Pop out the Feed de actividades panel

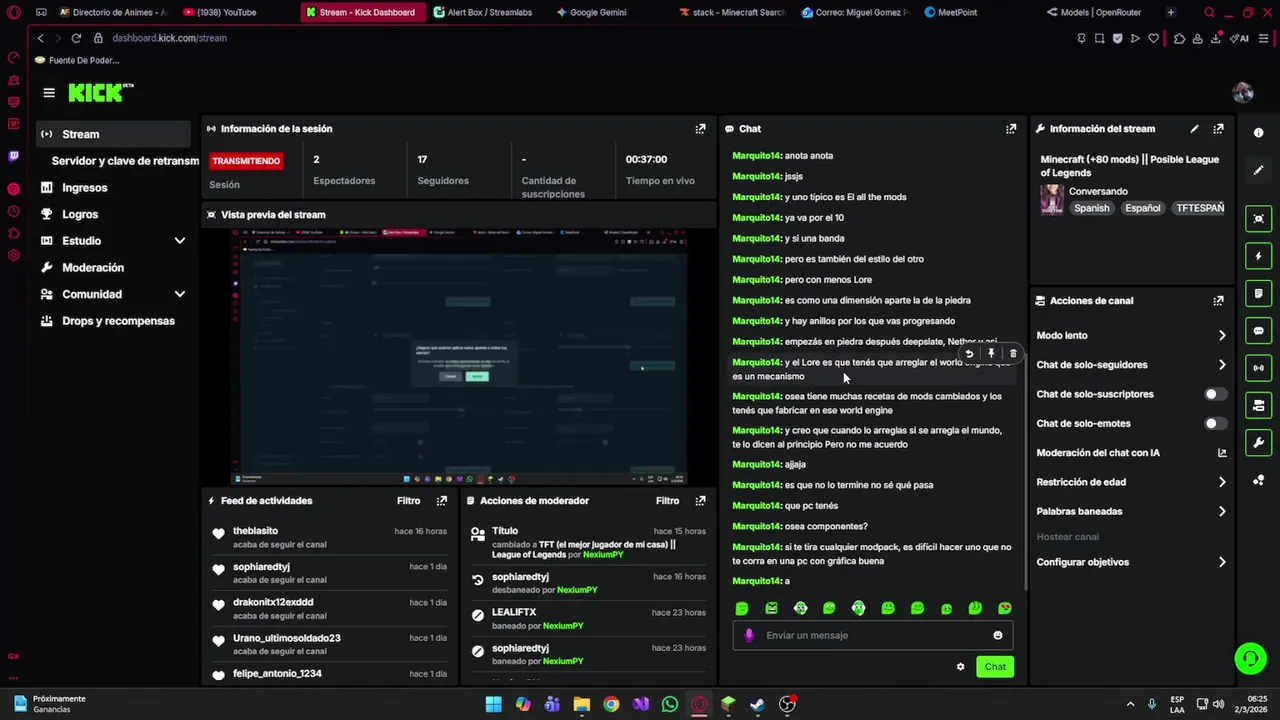click(x=442, y=501)
